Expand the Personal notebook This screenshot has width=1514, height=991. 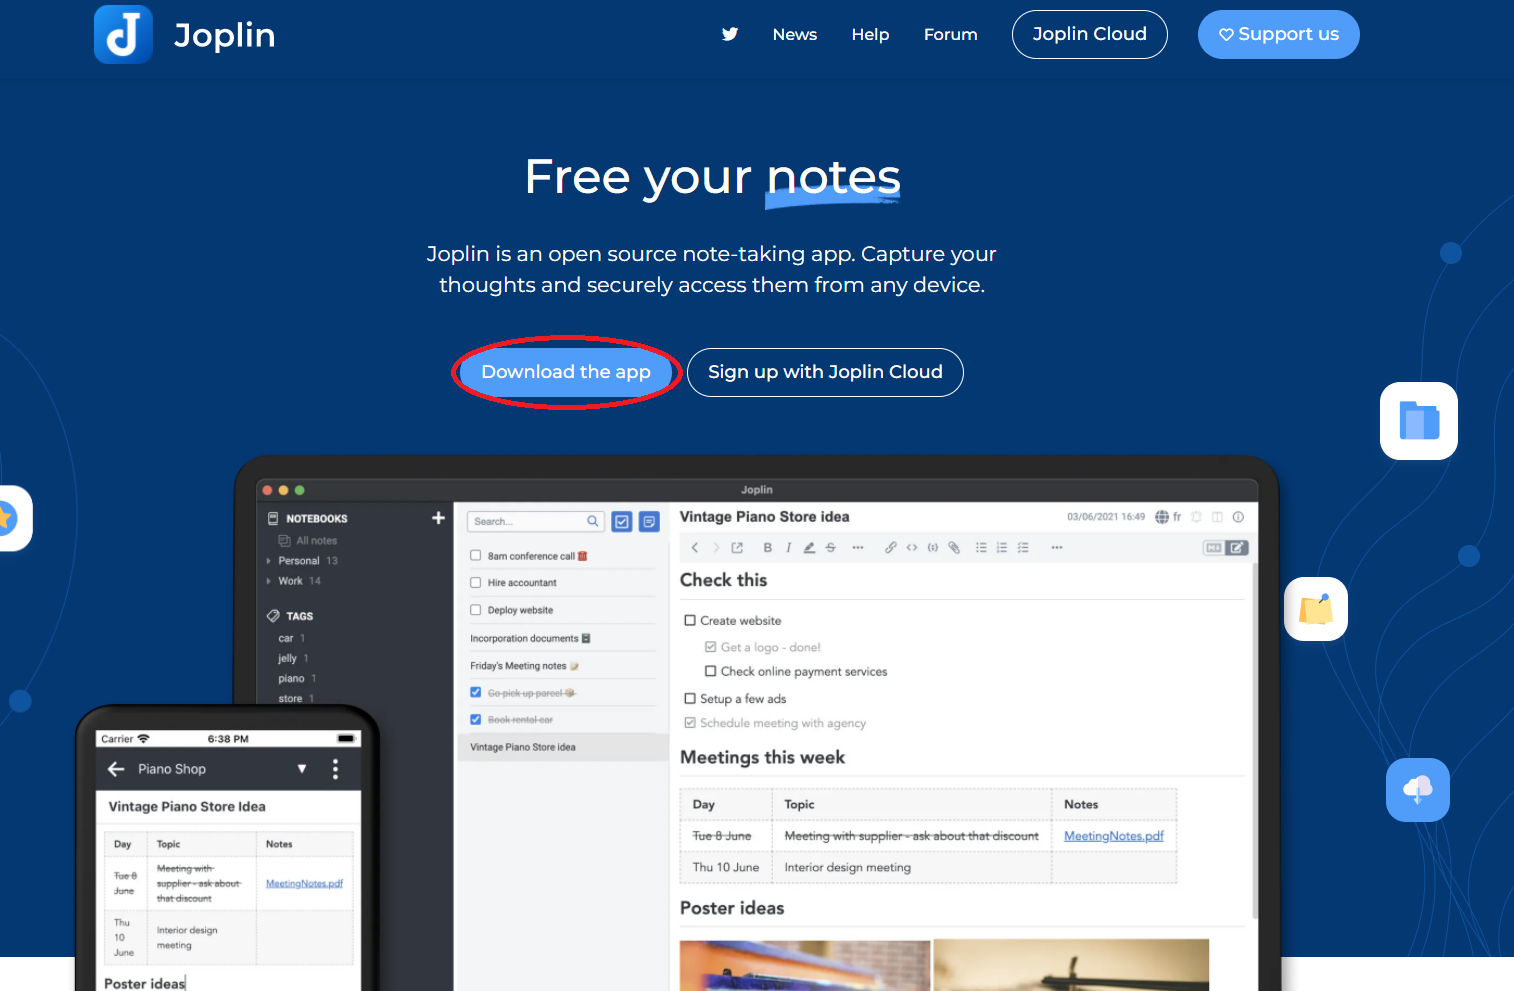click(x=269, y=561)
